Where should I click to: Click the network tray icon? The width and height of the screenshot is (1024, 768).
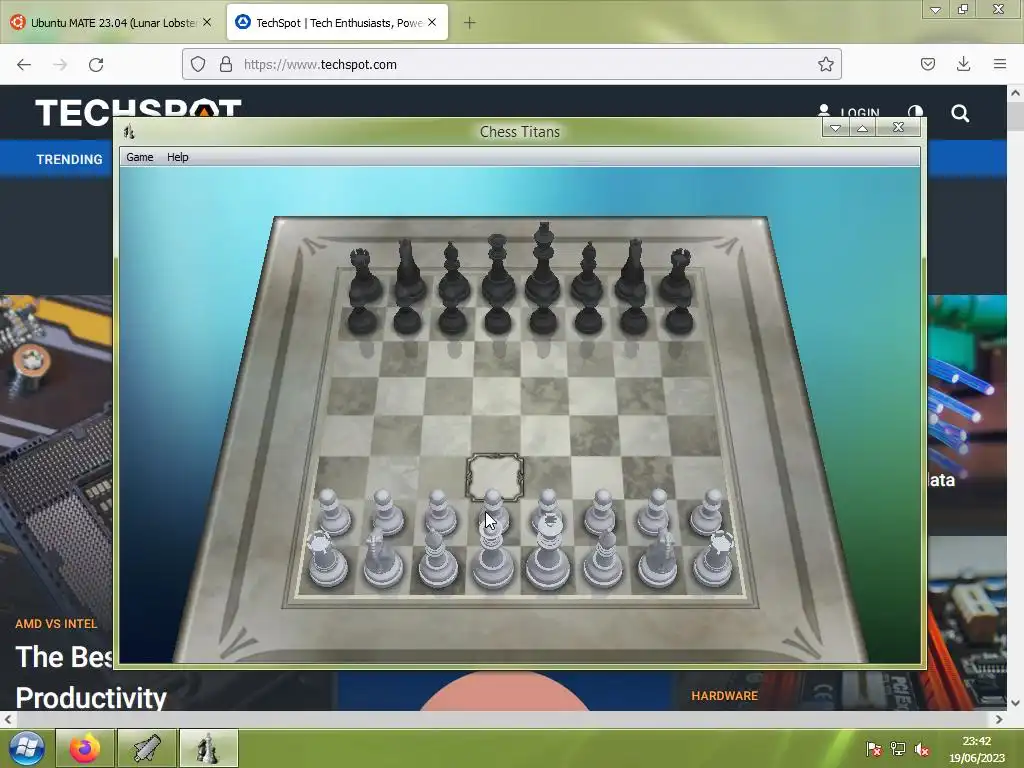[x=898, y=749]
